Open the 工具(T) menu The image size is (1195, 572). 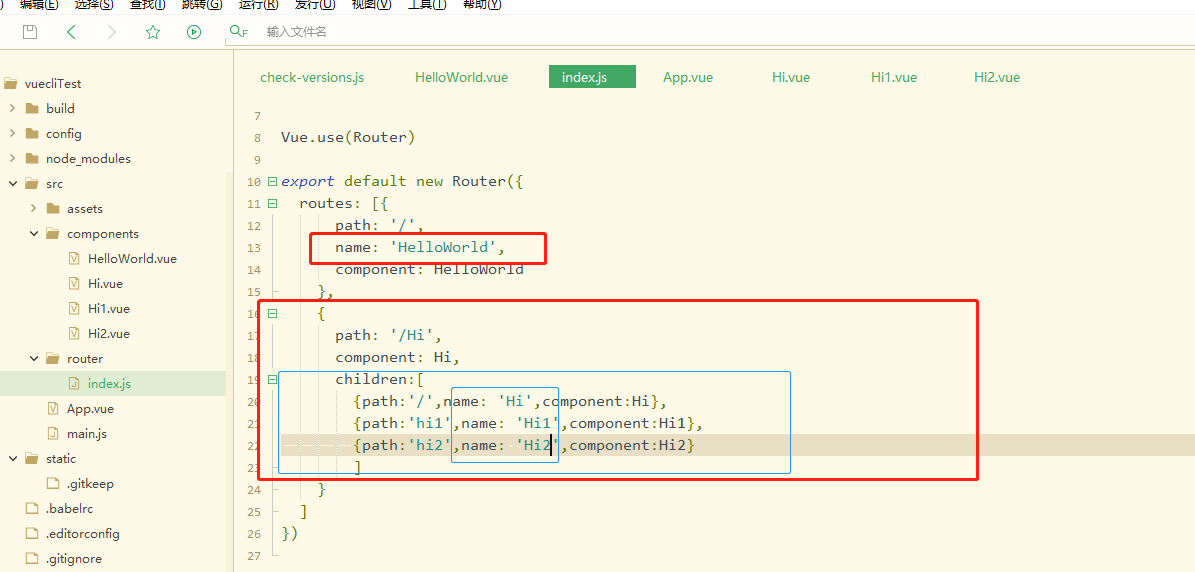click(x=428, y=5)
